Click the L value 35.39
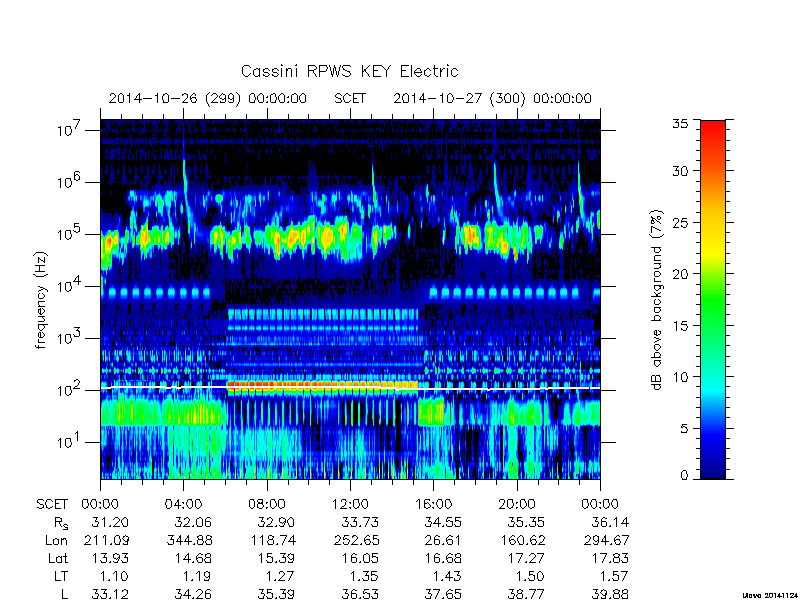Image resolution: width=800 pixels, height=600 pixels. (x=276, y=594)
